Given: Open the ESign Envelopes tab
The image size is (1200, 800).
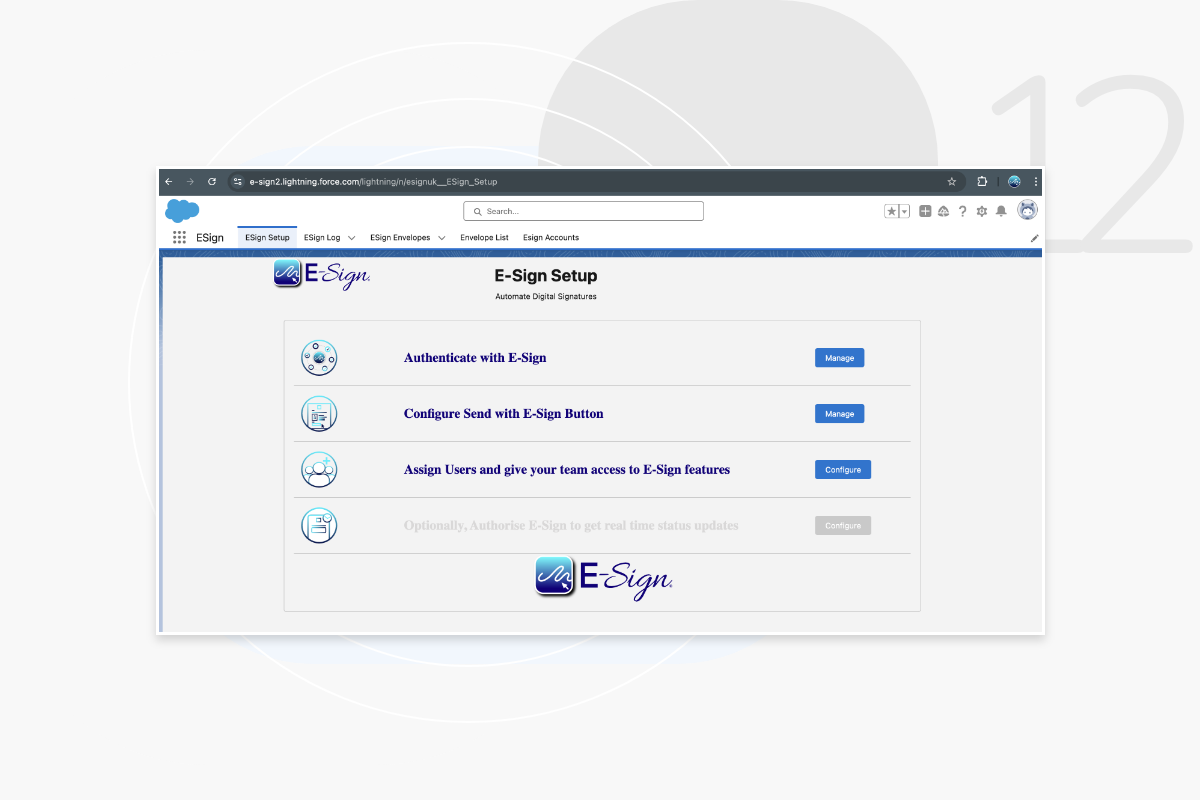Looking at the screenshot, I should click(x=400, y=237).
